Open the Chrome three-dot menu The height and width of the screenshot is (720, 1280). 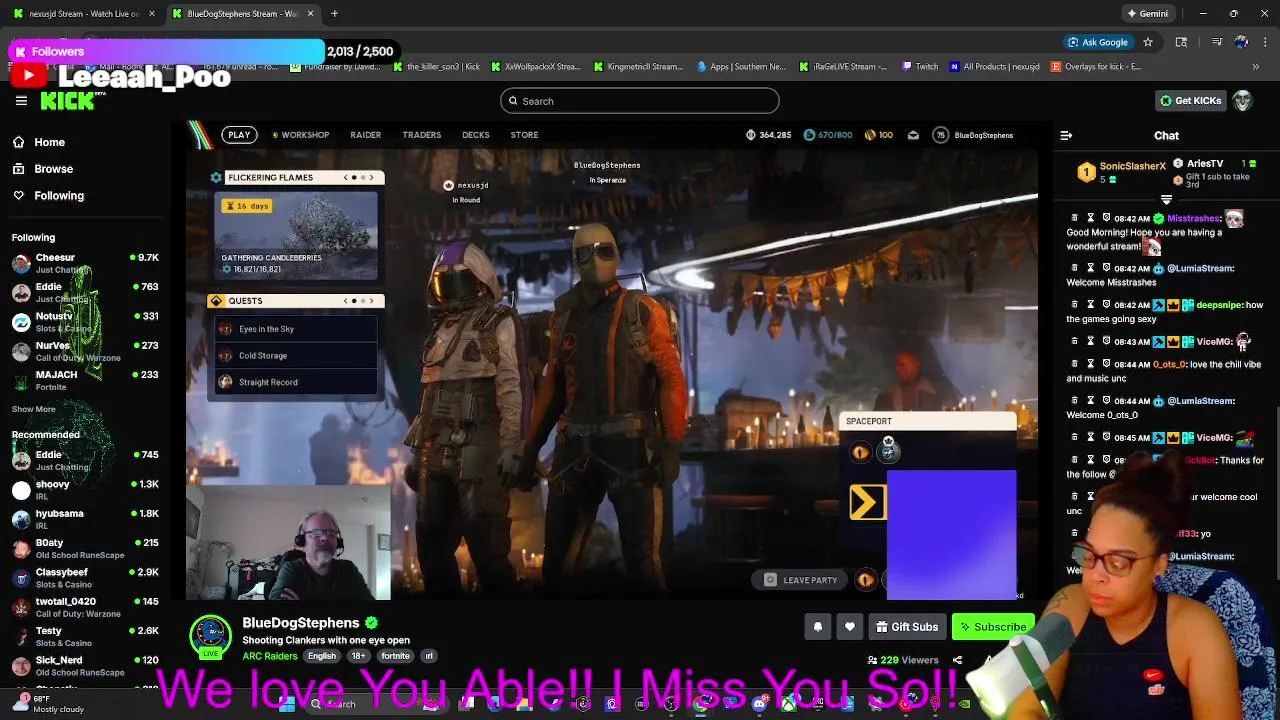point(1264,42)
